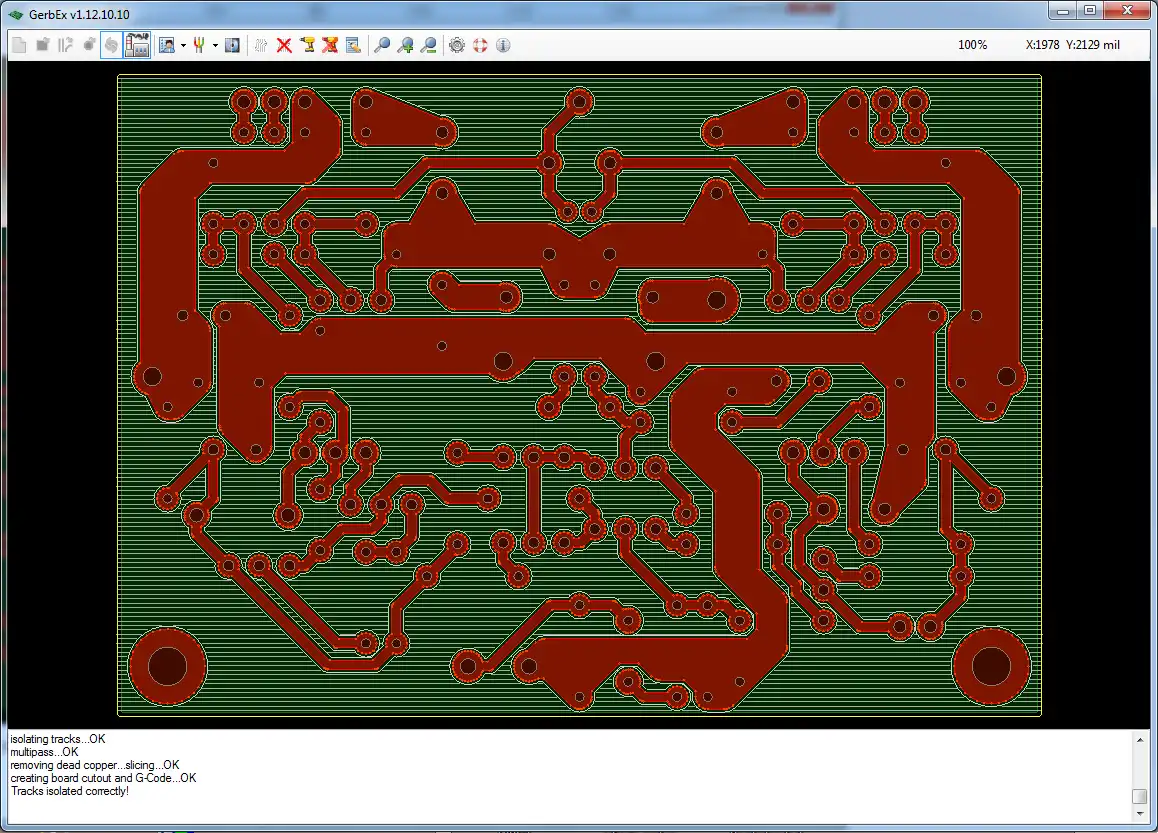Click the blank new document icon

[19, 45]
